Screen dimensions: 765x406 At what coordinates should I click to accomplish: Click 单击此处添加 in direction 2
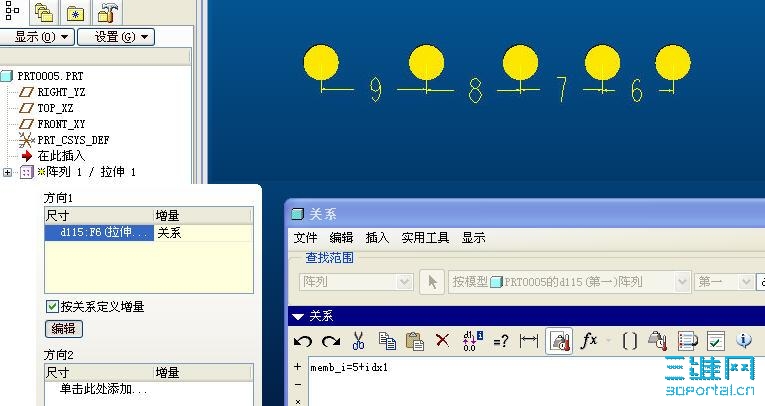[x=103, y=389]
